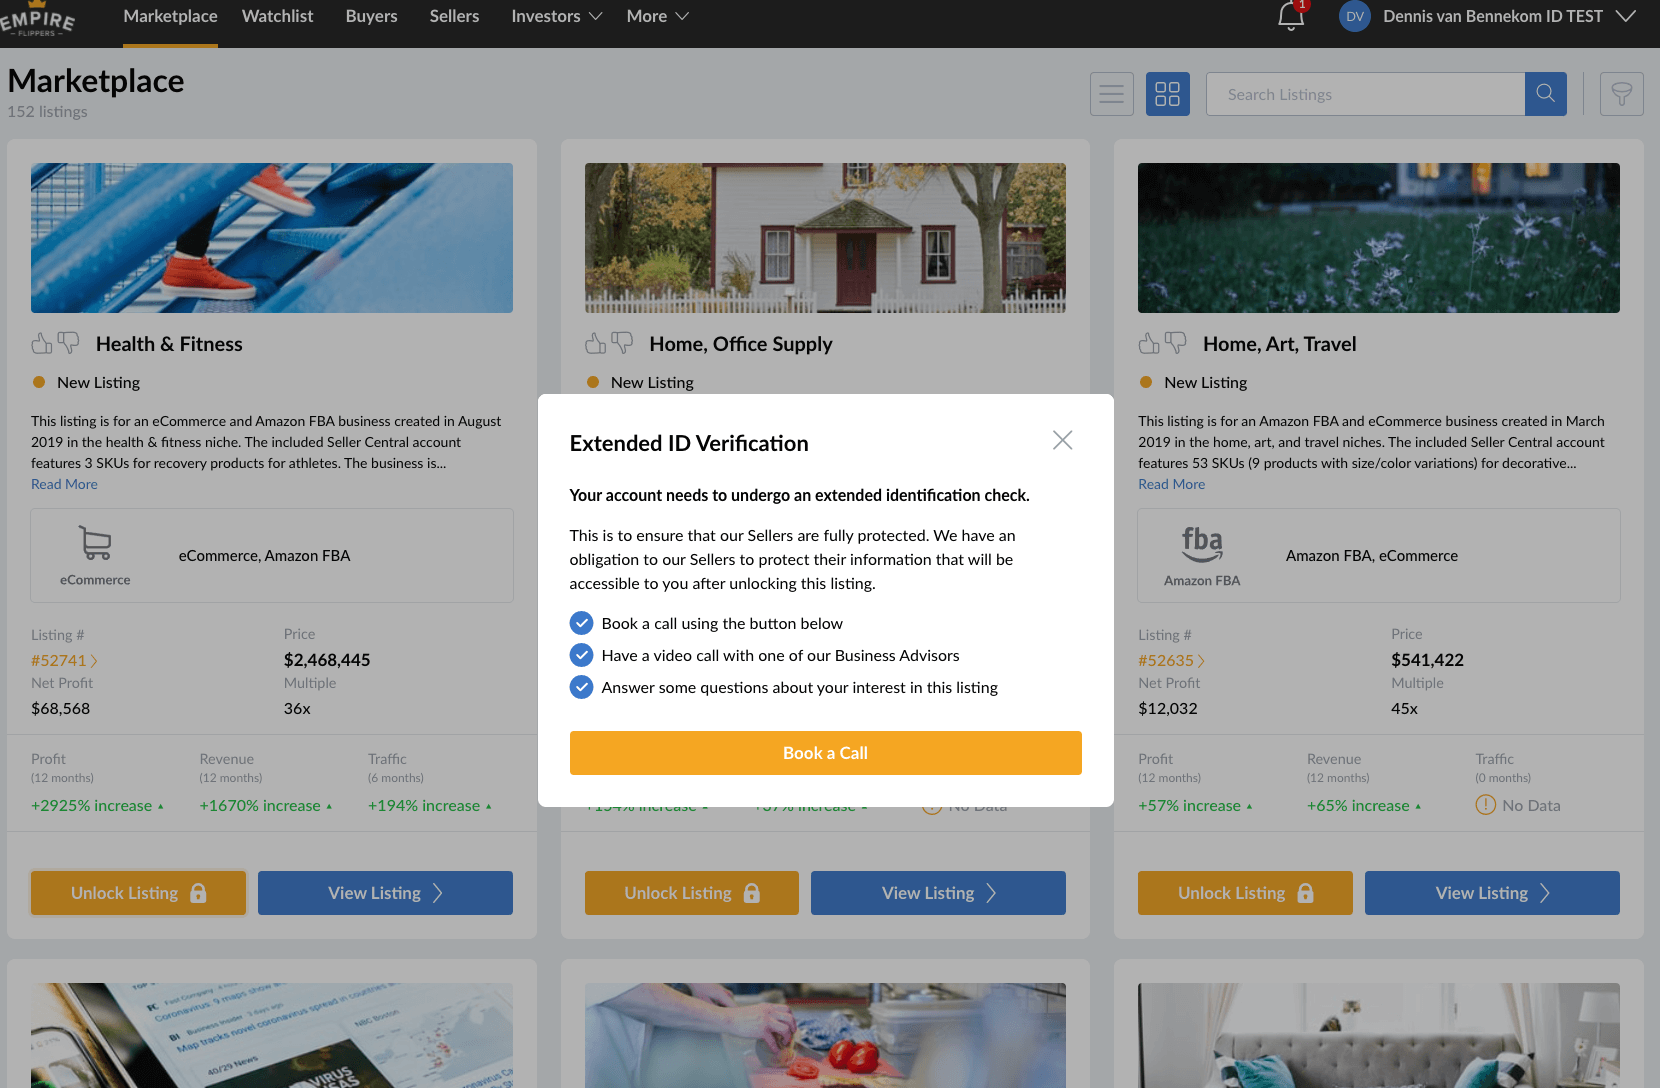Read More on Health & Fitness description
The height and width of the screenshot is (1088, 1660).
(x=64, y=484)
